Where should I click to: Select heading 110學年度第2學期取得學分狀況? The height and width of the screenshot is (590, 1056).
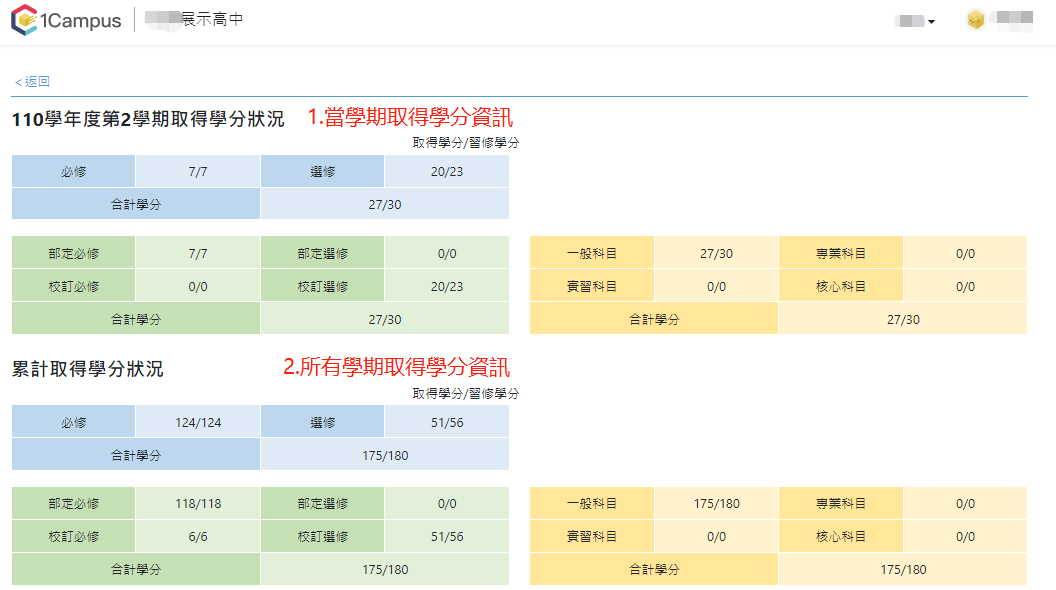(x=148, y=119)
